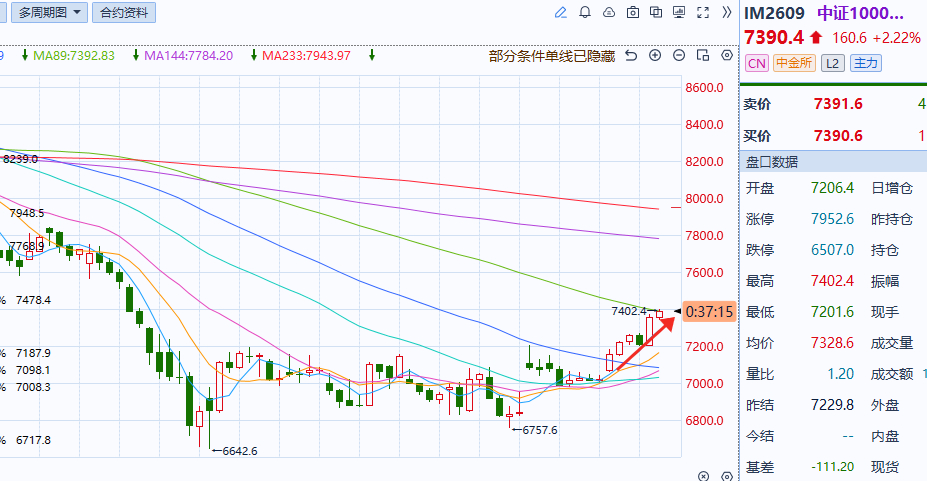Click the 7478.4 retracement level label
The image size is (927, 481).
[x=33, y=300]
